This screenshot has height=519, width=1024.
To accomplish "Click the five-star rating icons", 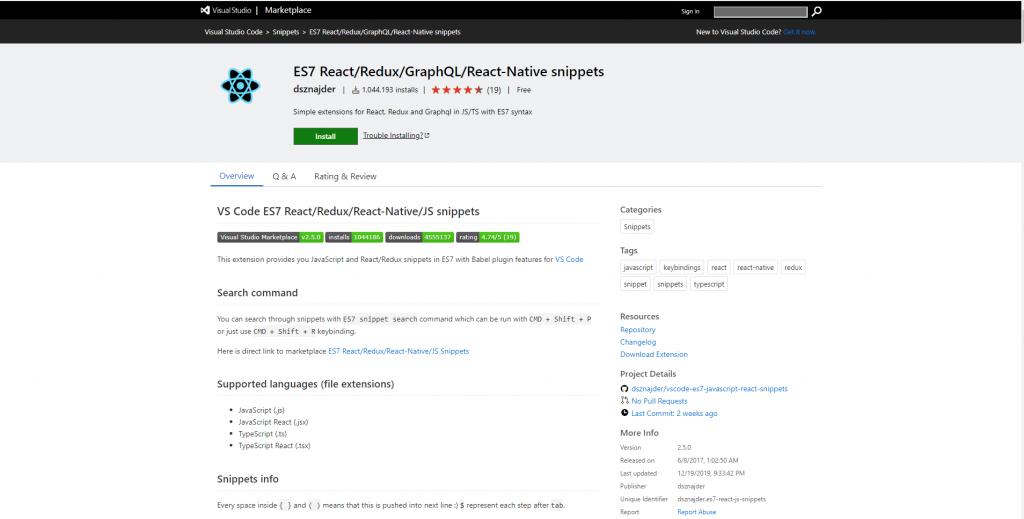I will [457, 90].
